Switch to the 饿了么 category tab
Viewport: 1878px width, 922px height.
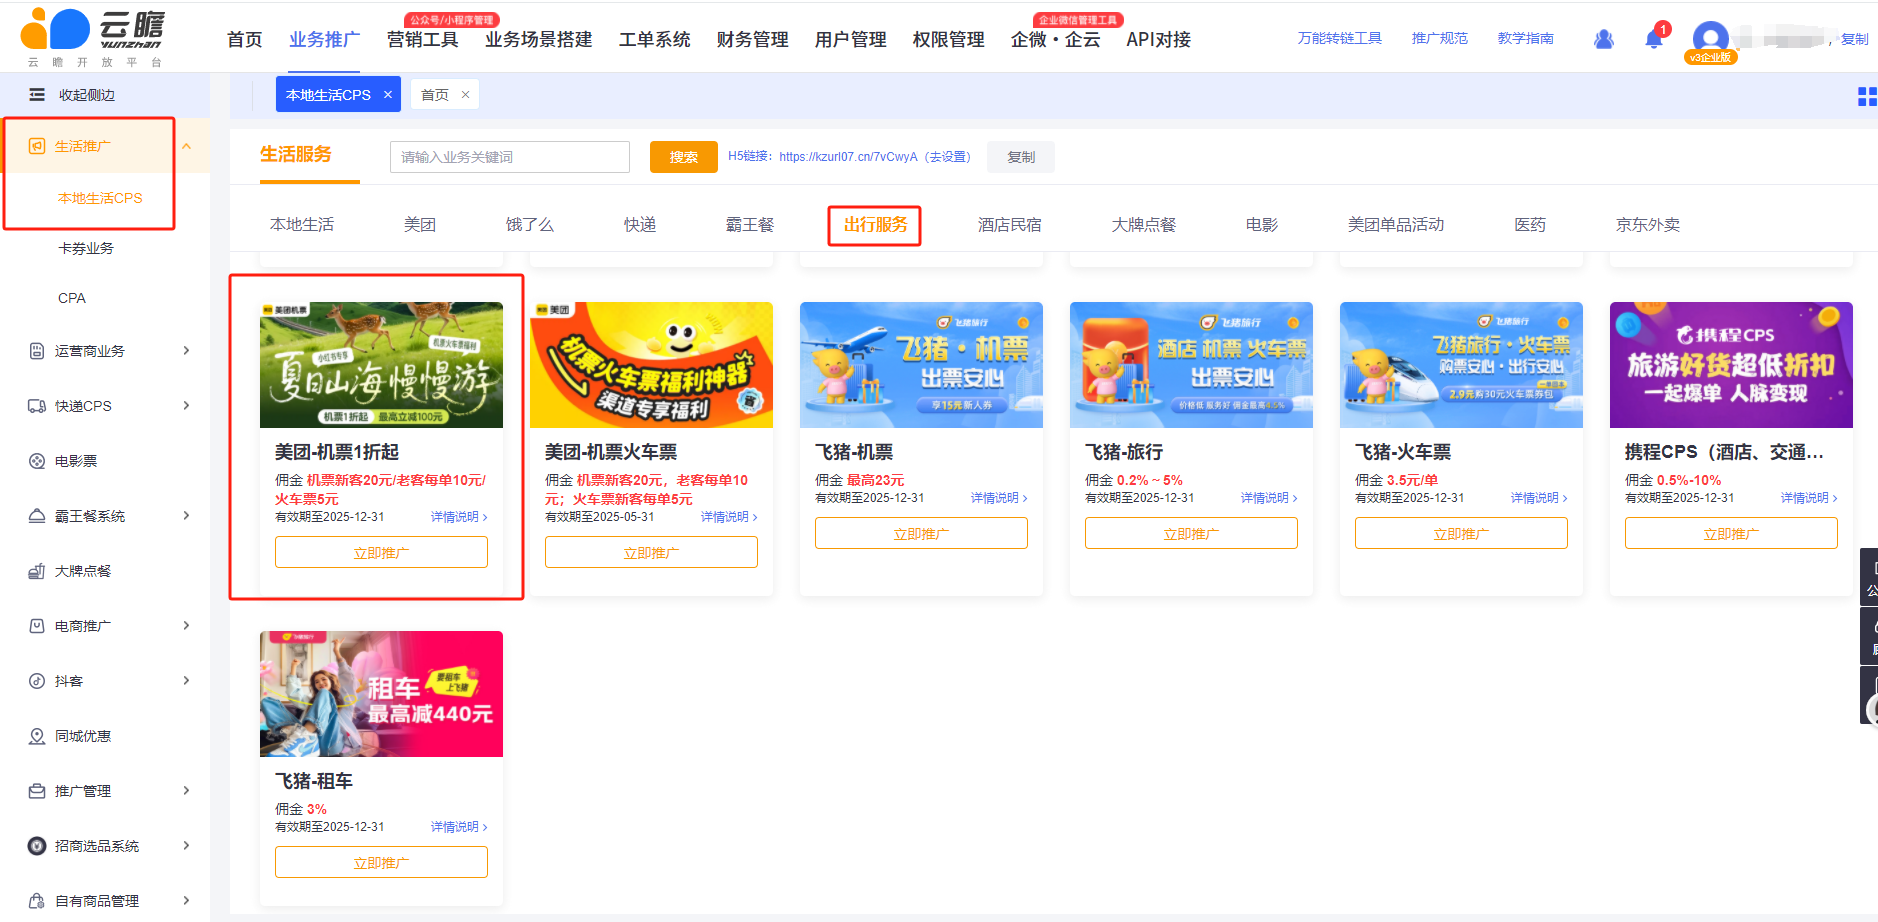pos(529,225)
